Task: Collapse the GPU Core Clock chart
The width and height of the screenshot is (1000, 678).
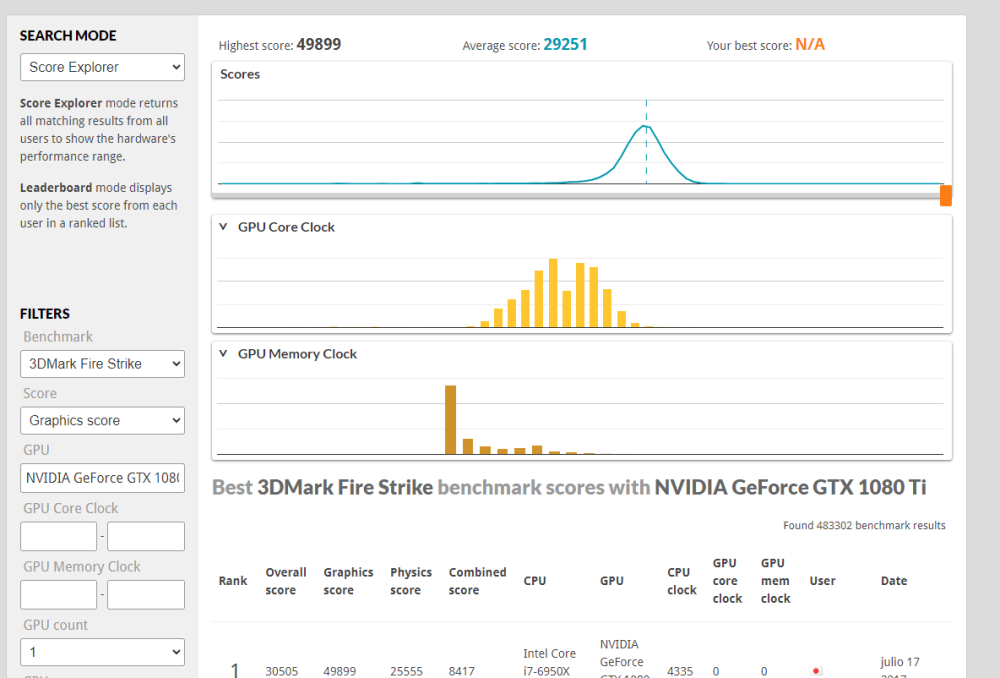Action: coord(223,227)
